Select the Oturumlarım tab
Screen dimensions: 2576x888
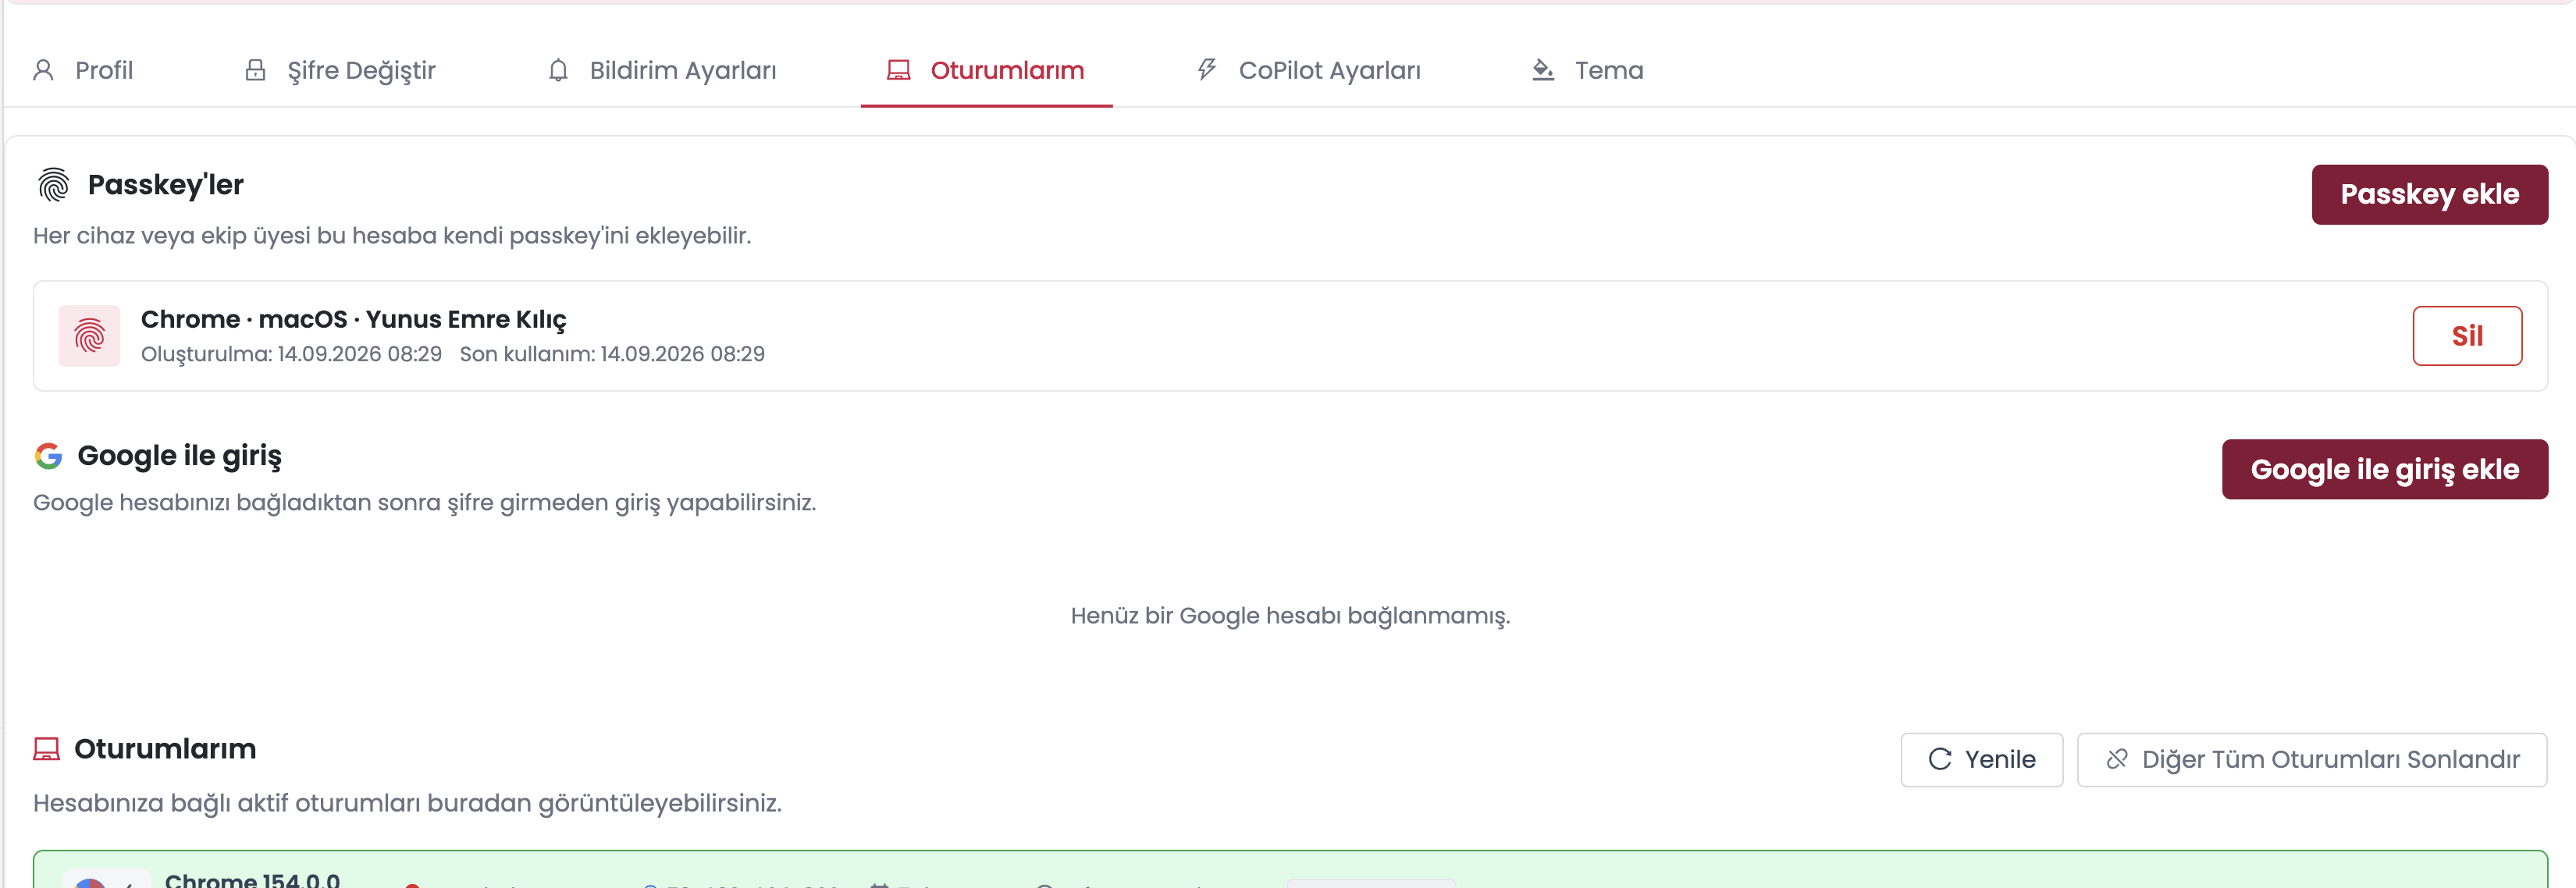pos(986,70)
